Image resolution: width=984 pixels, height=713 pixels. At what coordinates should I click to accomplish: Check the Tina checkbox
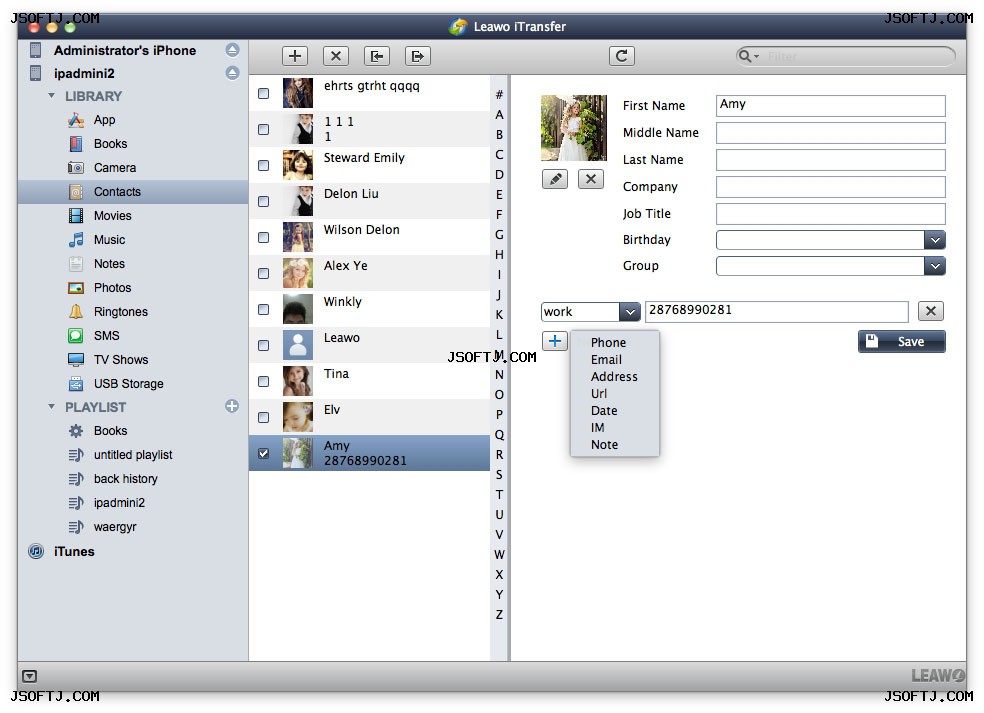pyautogui.click(x=264, y=381)
